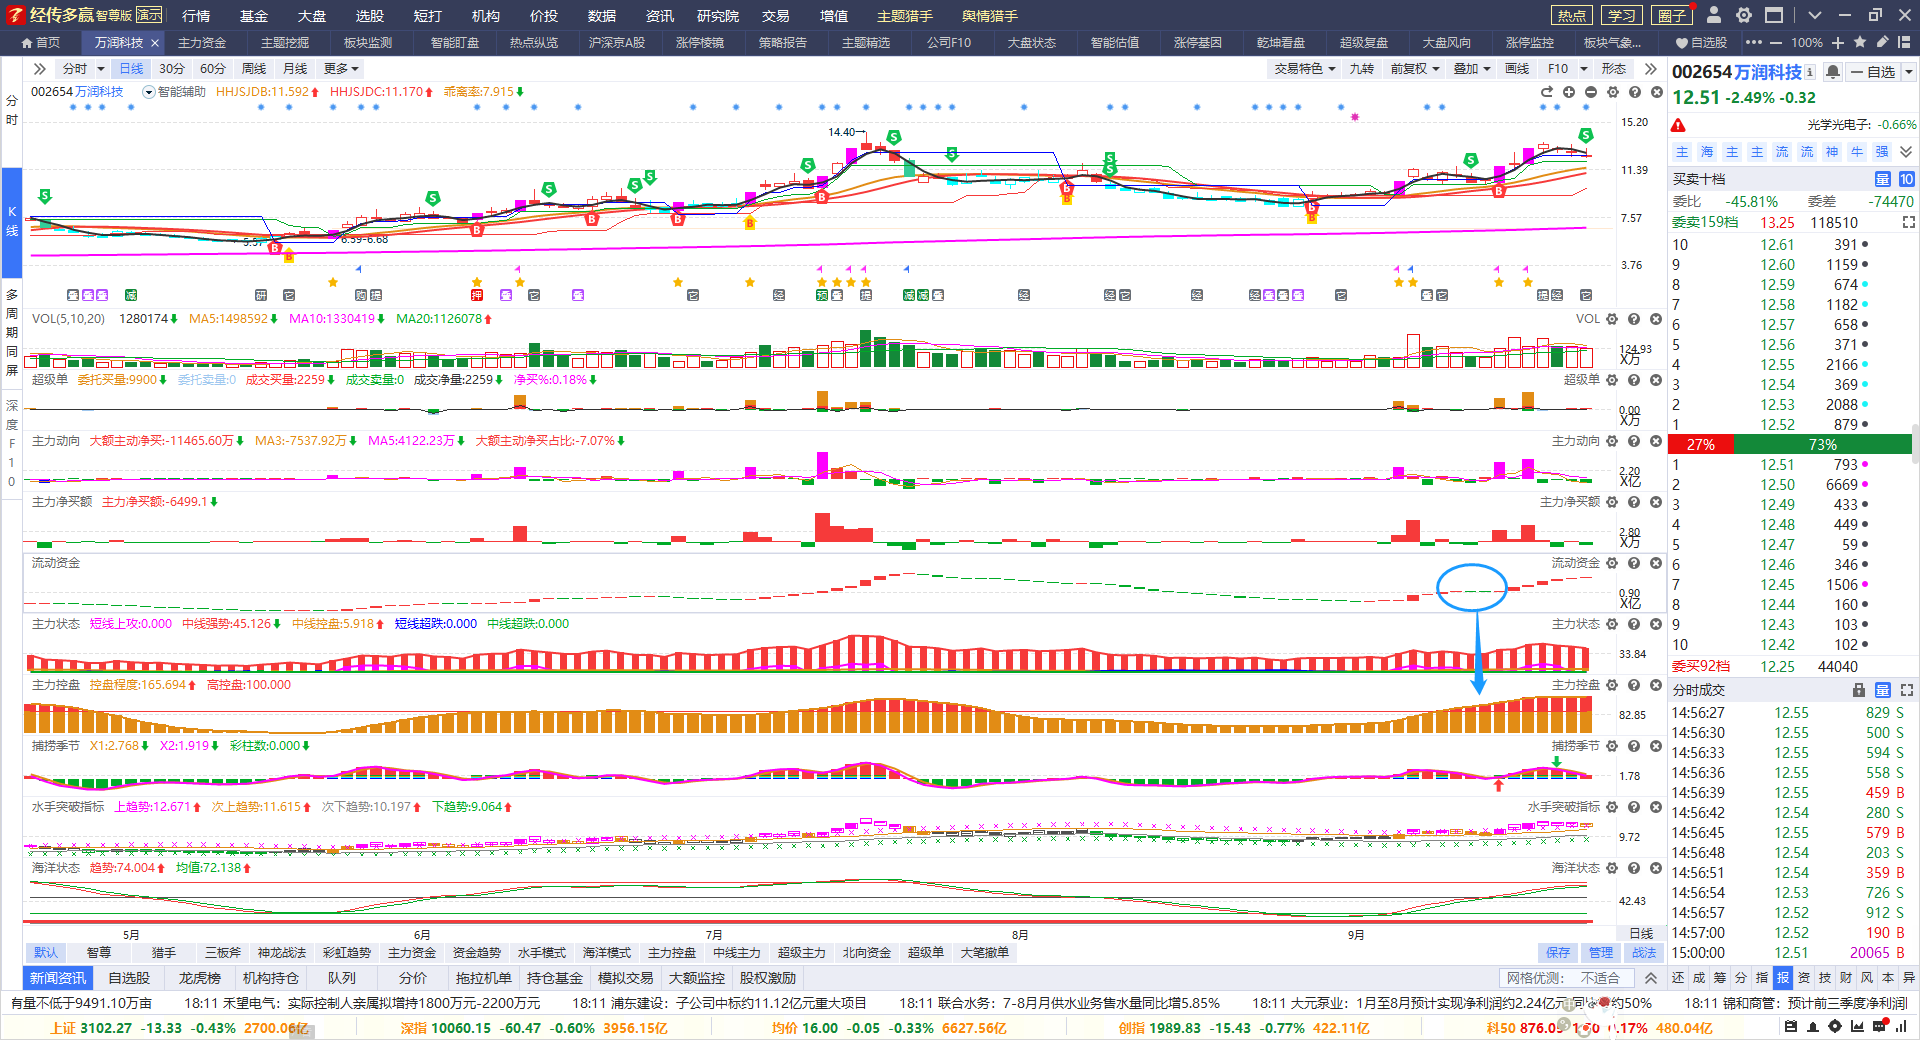Click the help question icon on K-line chart
This screenshot has width=1920, height=1040.
tap(1635, 92)
